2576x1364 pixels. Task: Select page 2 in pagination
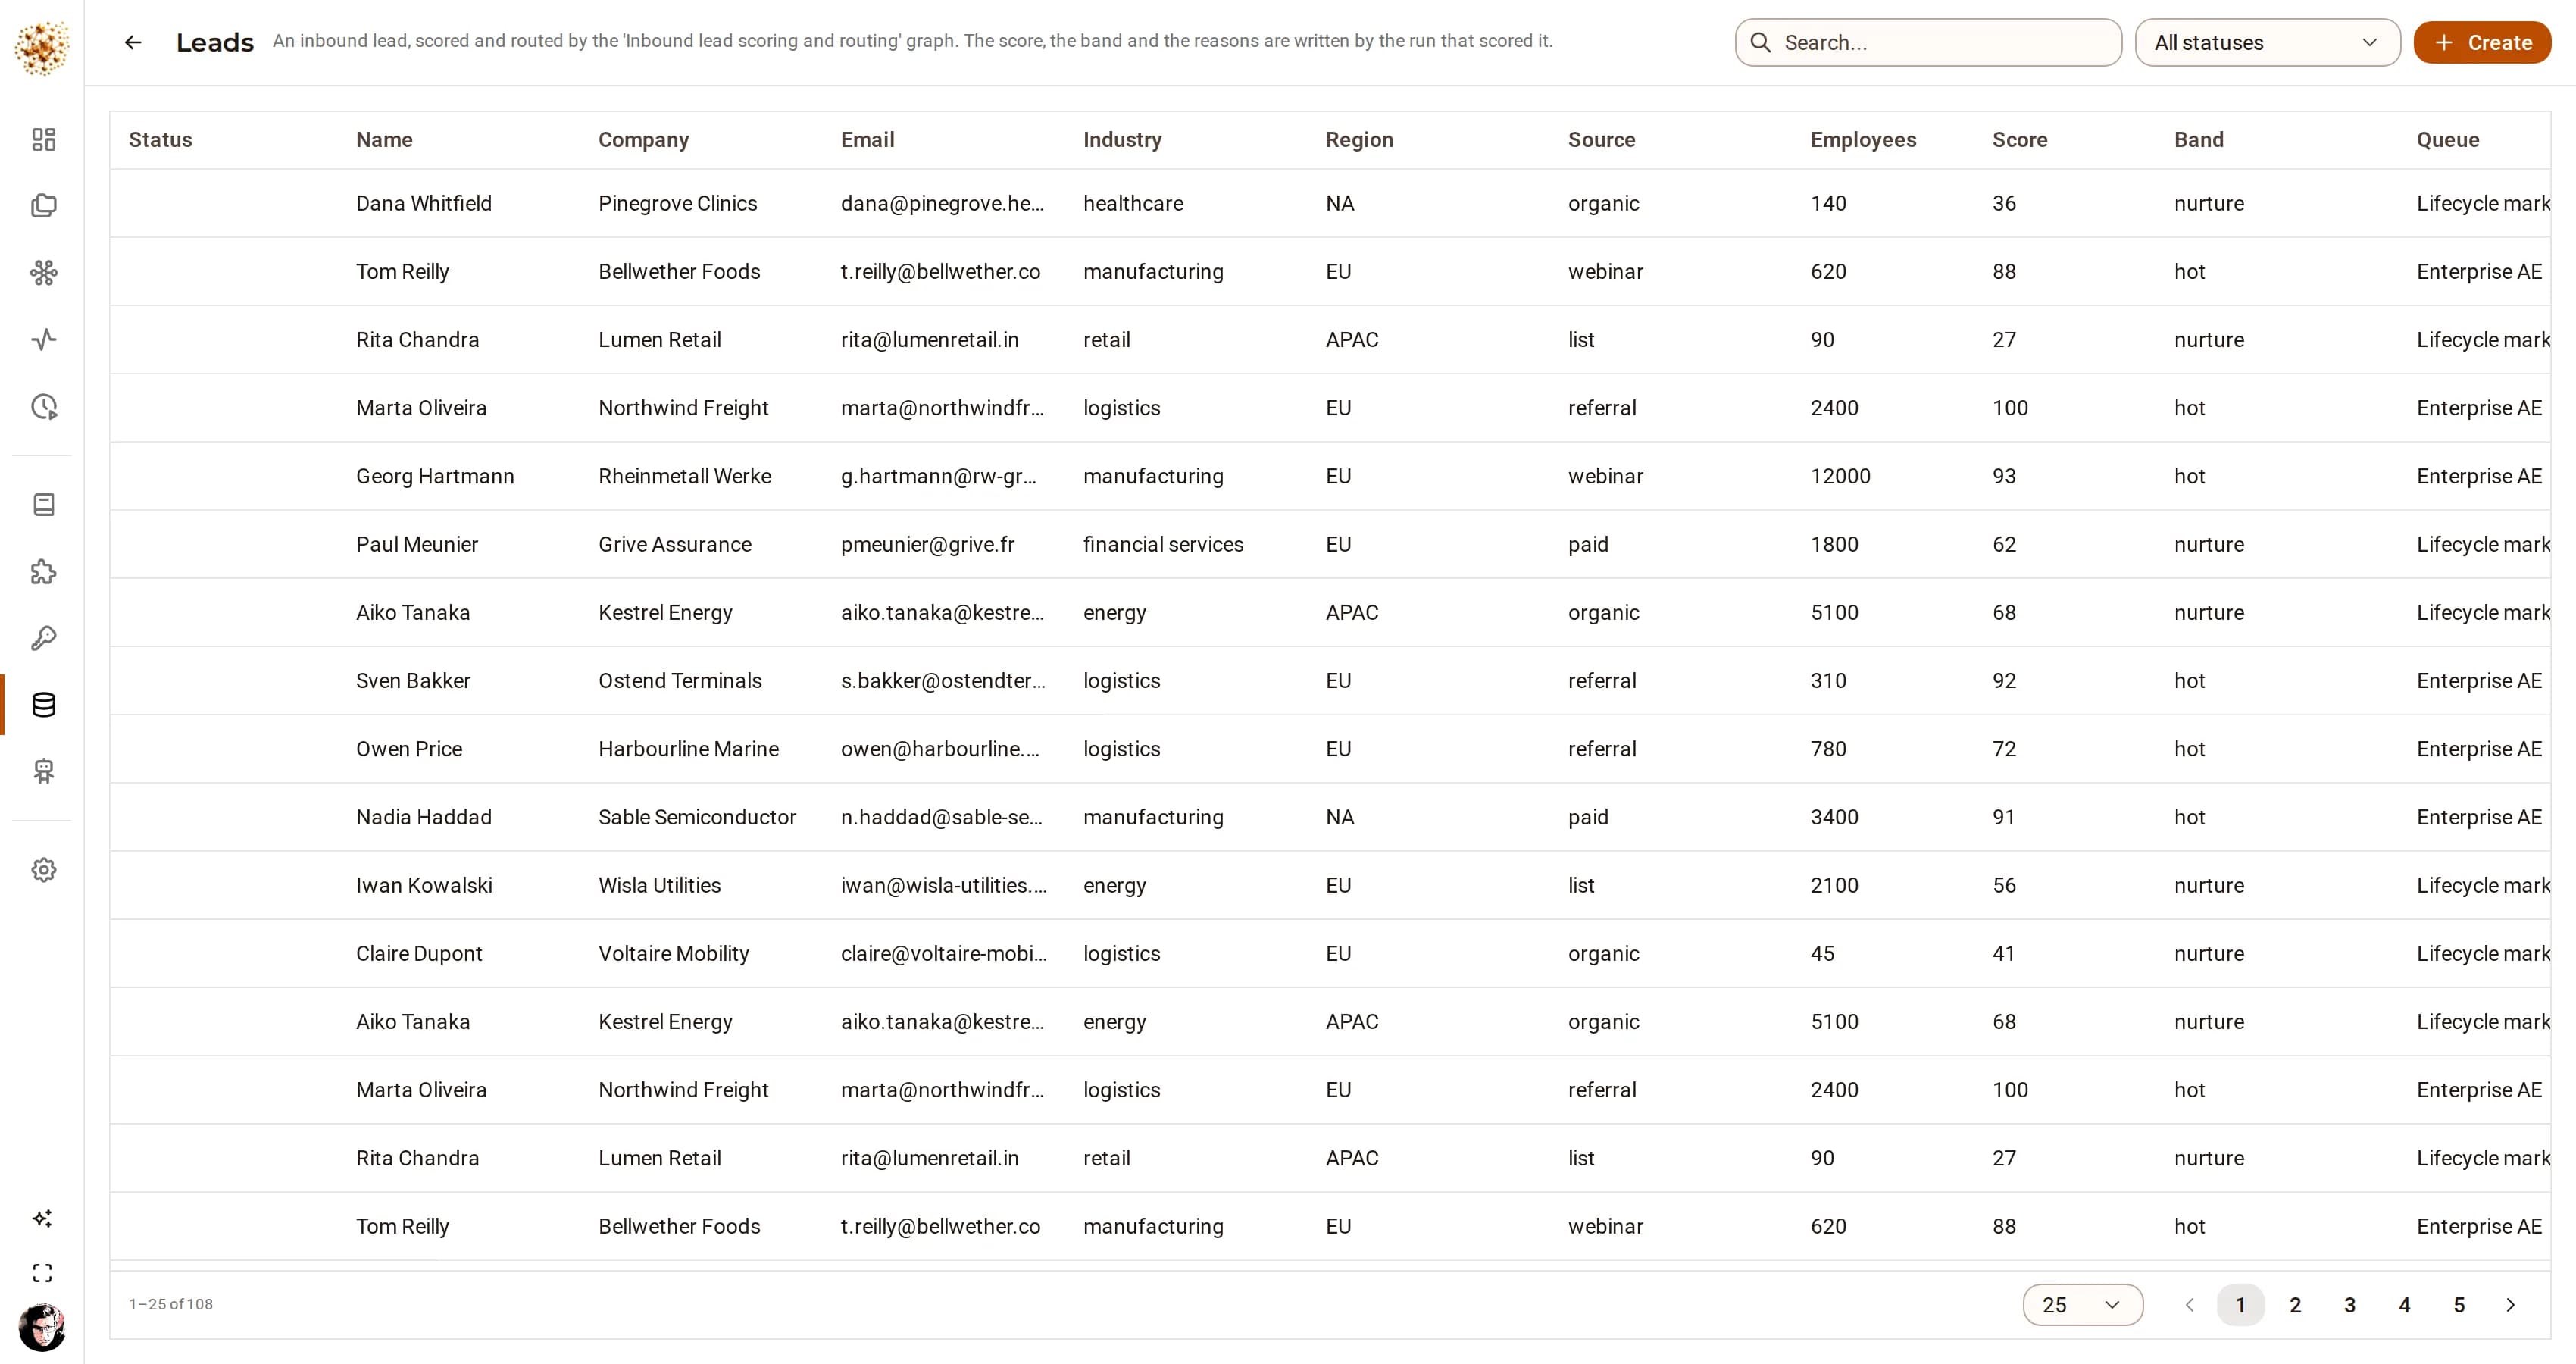click(x=2295, y=1305)
